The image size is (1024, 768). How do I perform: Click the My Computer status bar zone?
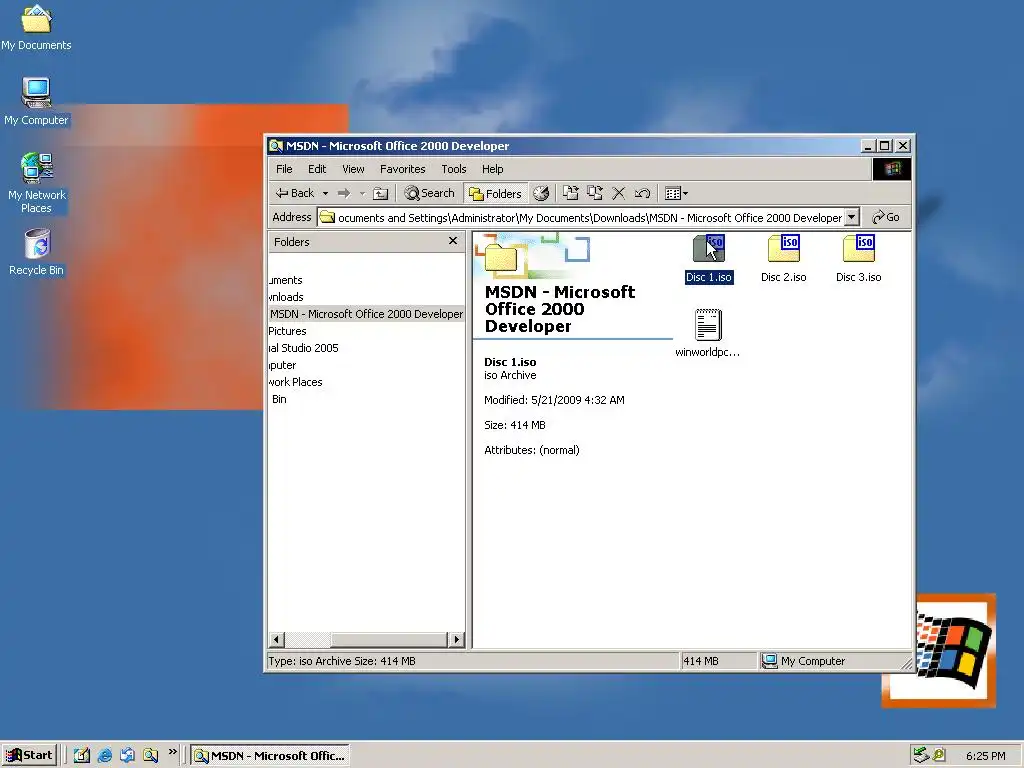click(x=833, y=661)
